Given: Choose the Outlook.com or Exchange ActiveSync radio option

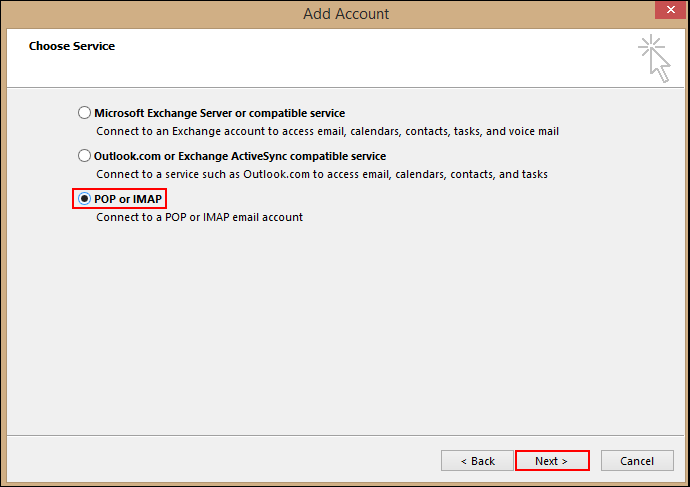Looking at the screenshot, I should [x=84, y=156].
